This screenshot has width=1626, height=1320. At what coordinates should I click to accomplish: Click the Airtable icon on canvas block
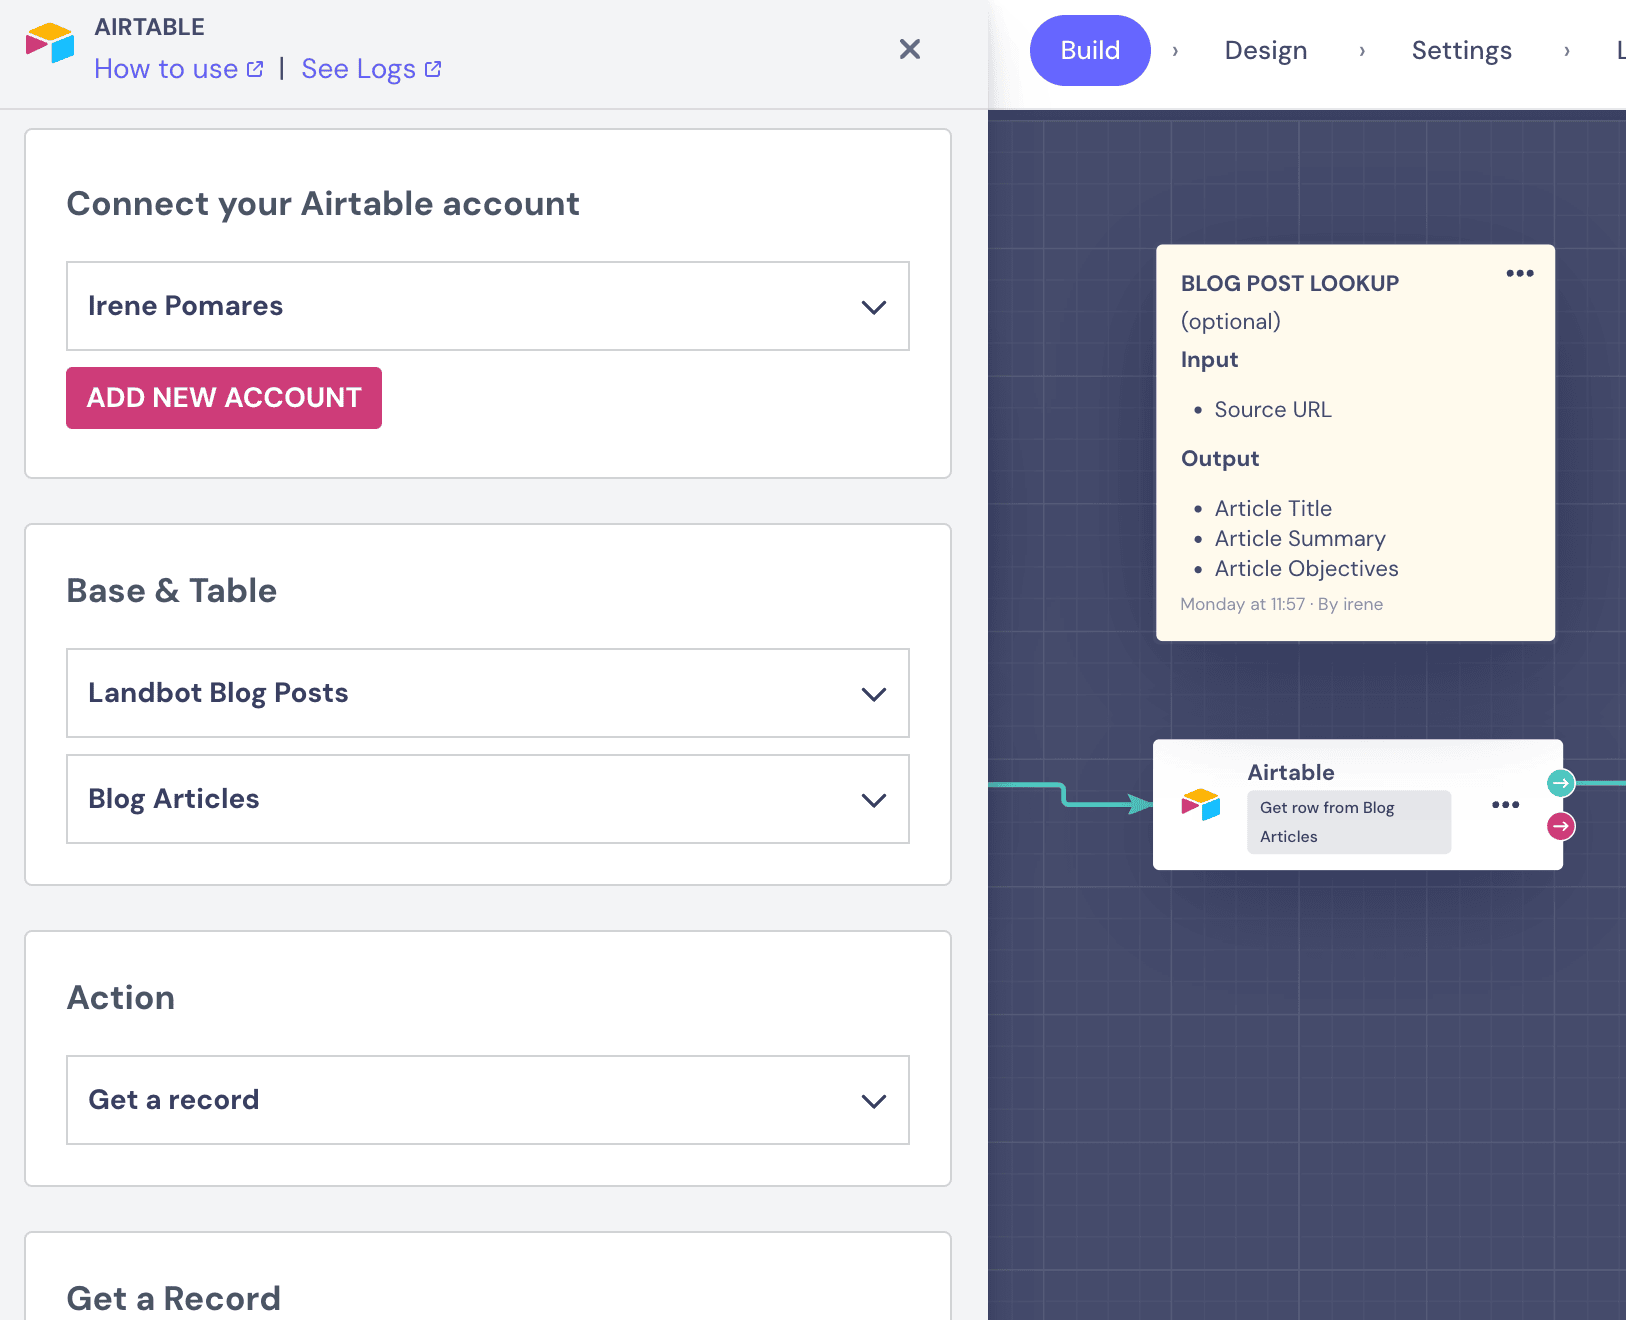(x=1201, y=804)
